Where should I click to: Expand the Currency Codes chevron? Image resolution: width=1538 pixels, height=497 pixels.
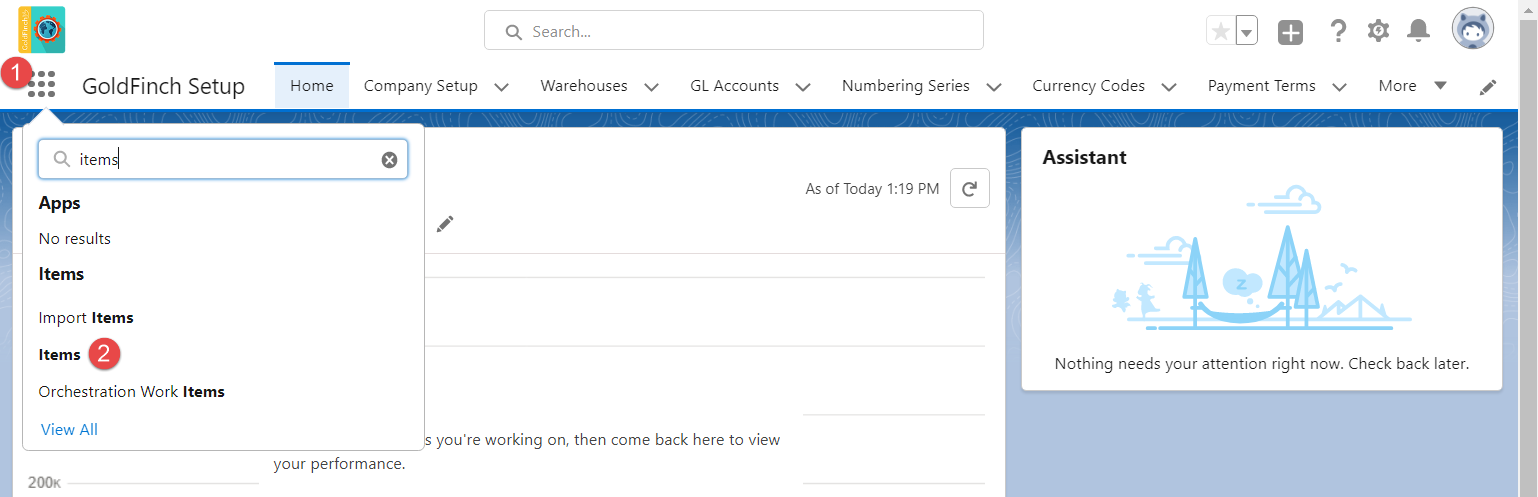1169,87
